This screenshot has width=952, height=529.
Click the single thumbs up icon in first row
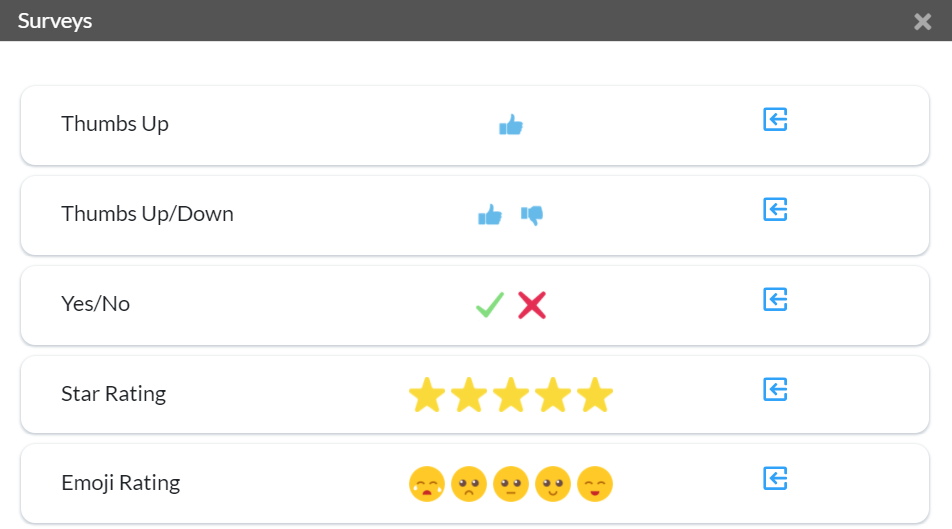pos(511,125)
